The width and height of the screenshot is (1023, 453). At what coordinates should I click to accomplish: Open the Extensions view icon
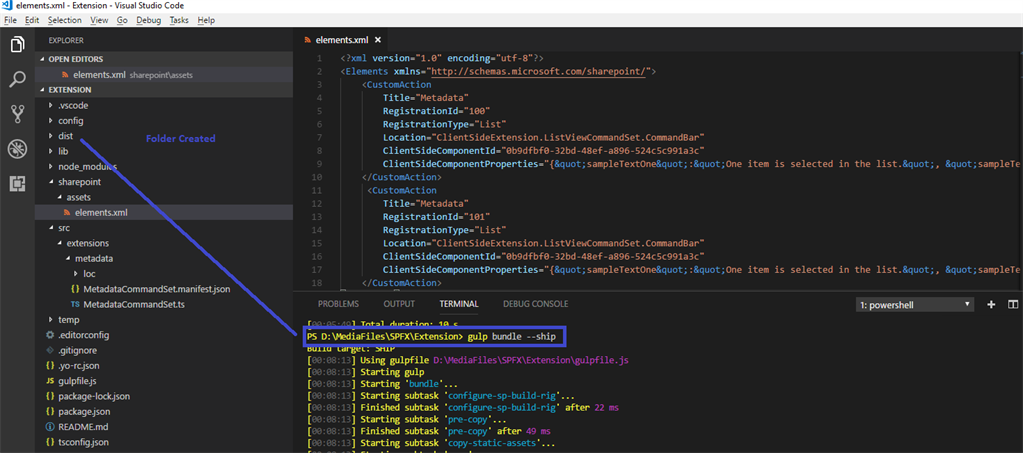tap(17, 184)
